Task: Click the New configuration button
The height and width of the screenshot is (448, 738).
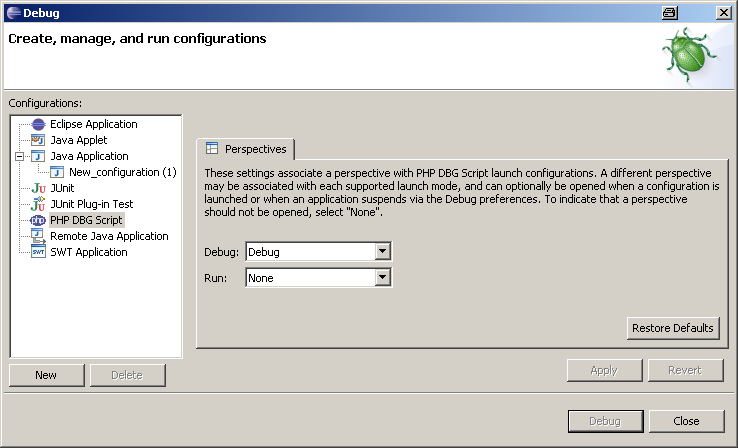Action: pyautogui.click(x=46, y=375)
